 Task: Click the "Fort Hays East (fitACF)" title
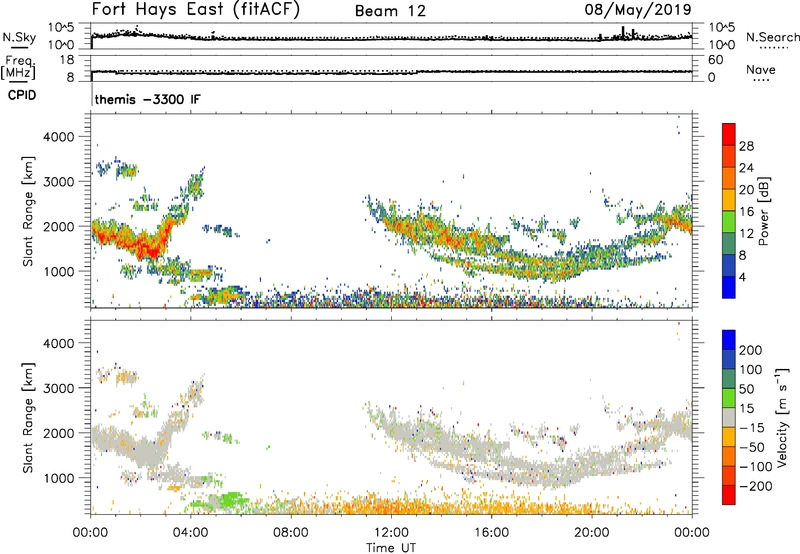196,9
